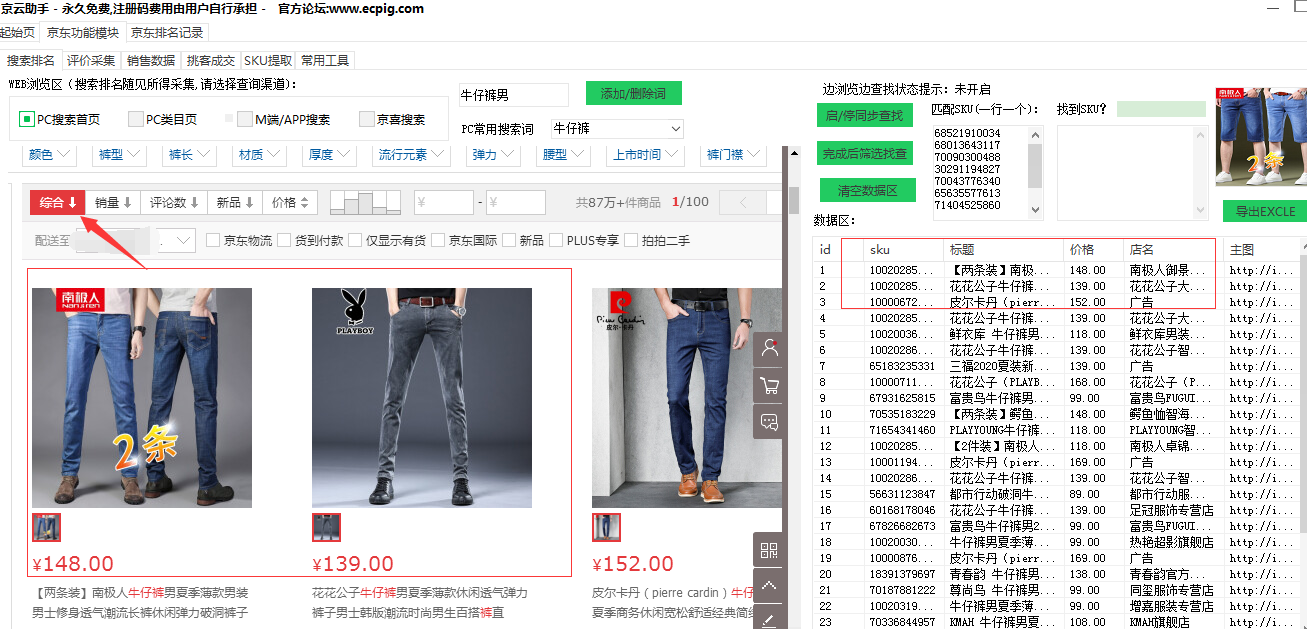Click the 添加/删除词 button
The image size is (1307, 629).
click(x=634, y=93)
